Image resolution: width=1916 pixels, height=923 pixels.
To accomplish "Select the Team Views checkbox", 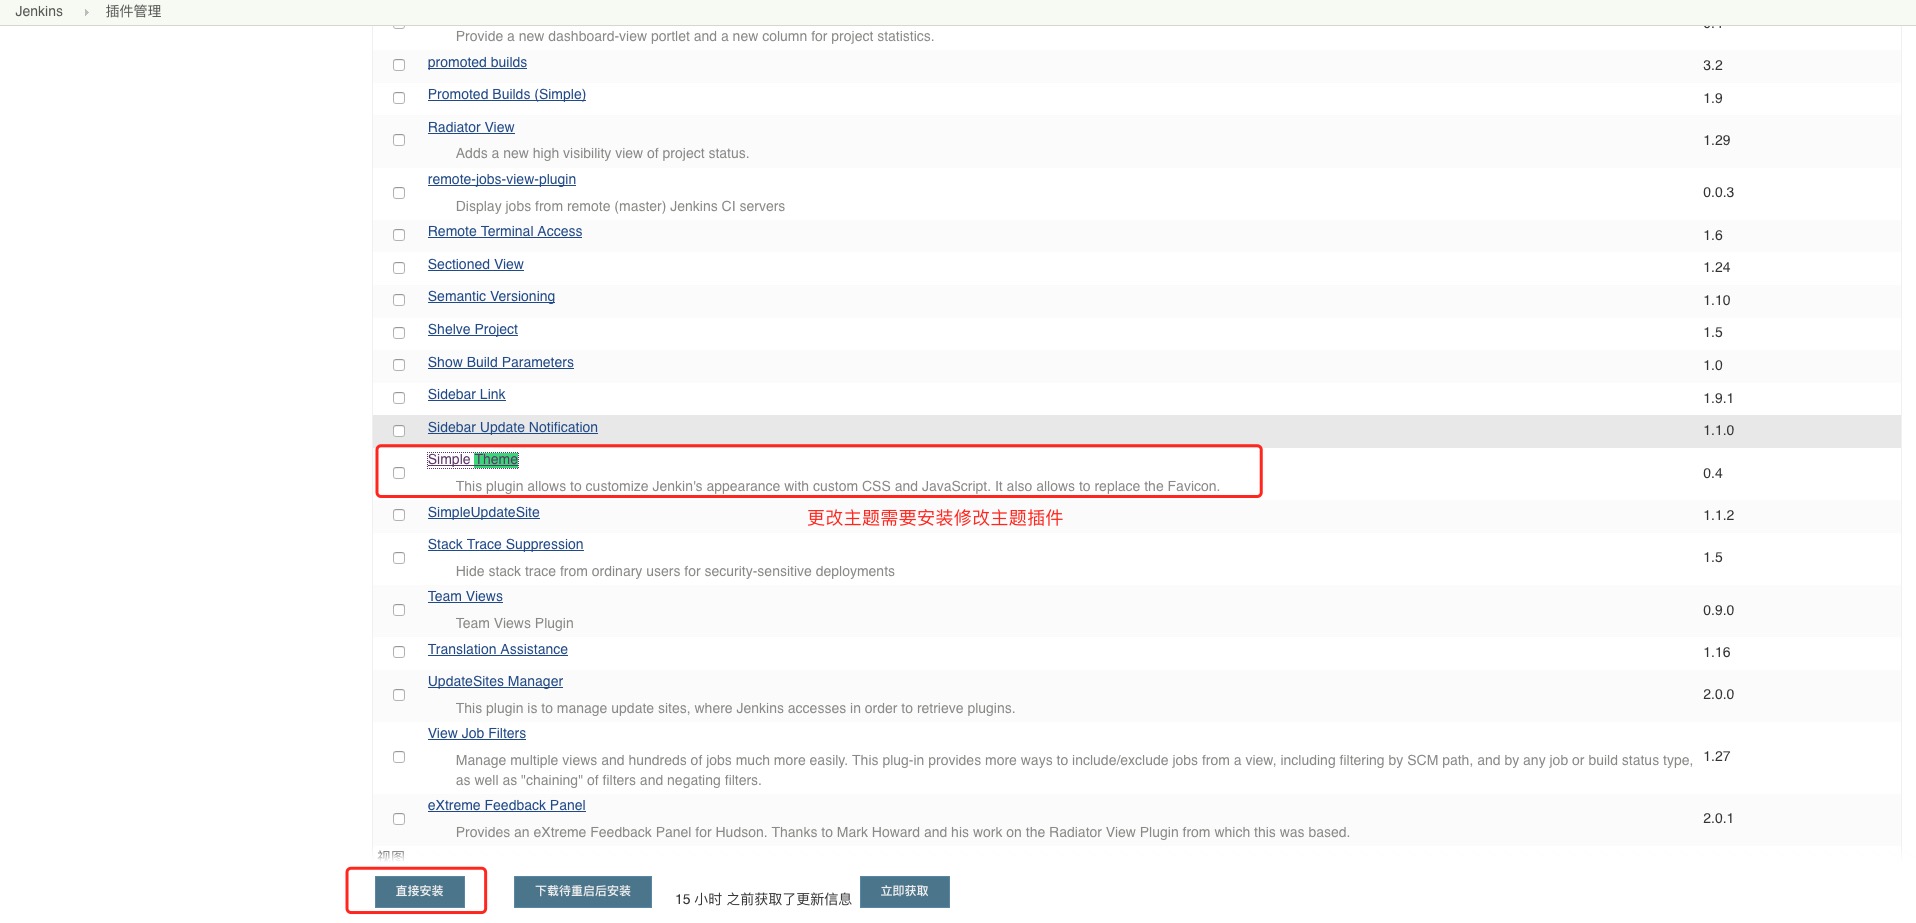I will [399, 610].
